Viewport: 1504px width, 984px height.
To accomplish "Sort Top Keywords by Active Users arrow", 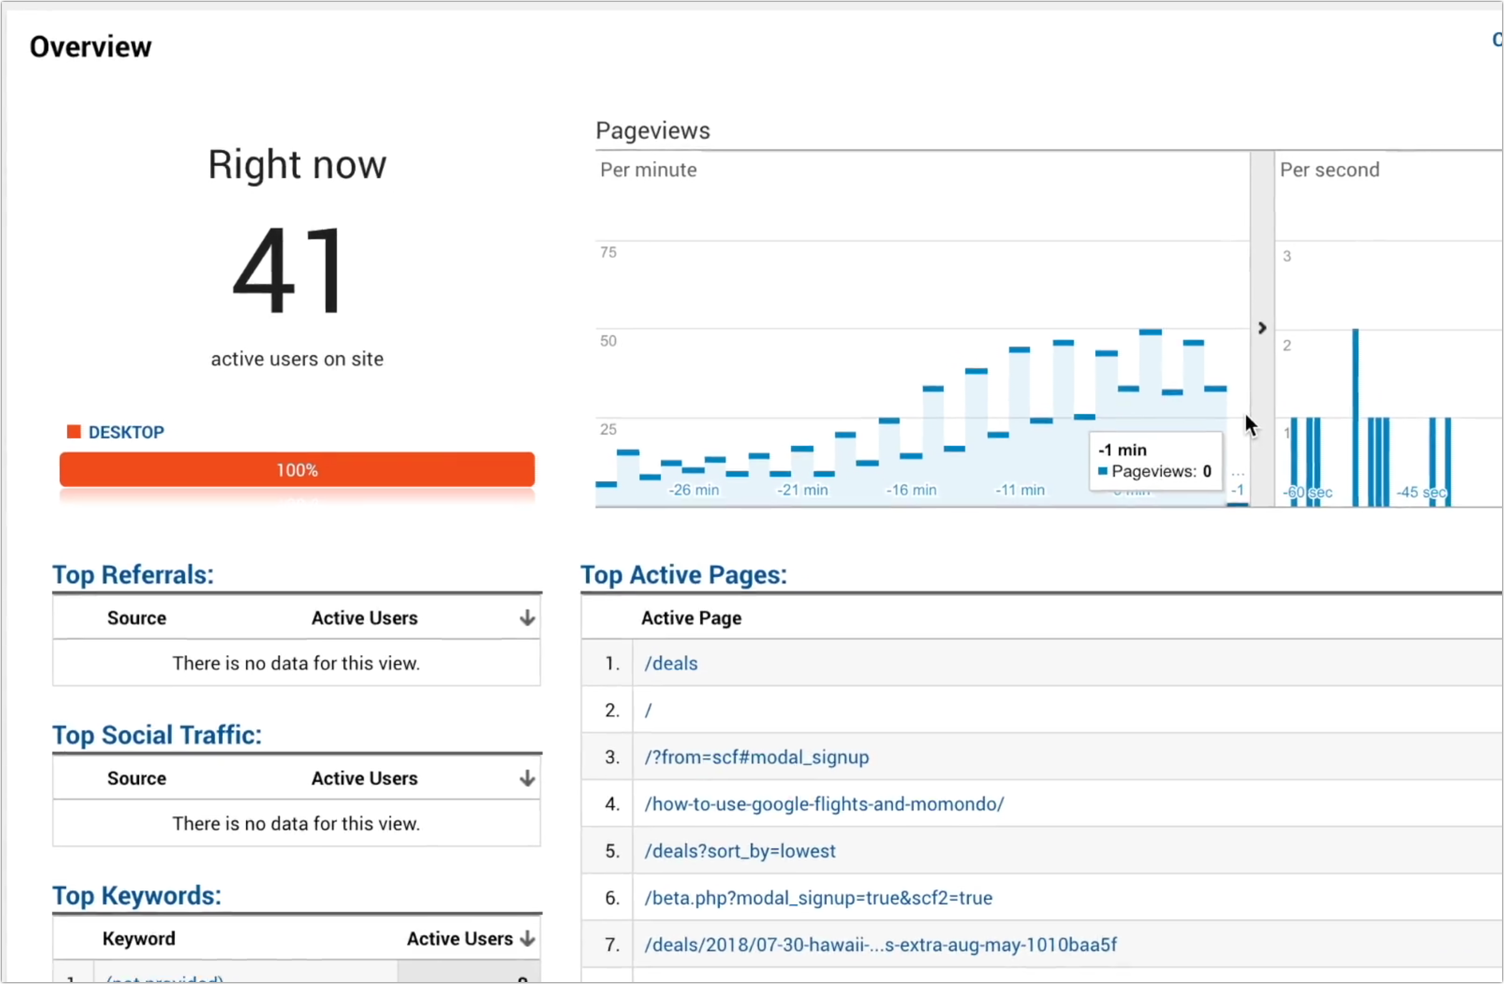I will (527, 938).
